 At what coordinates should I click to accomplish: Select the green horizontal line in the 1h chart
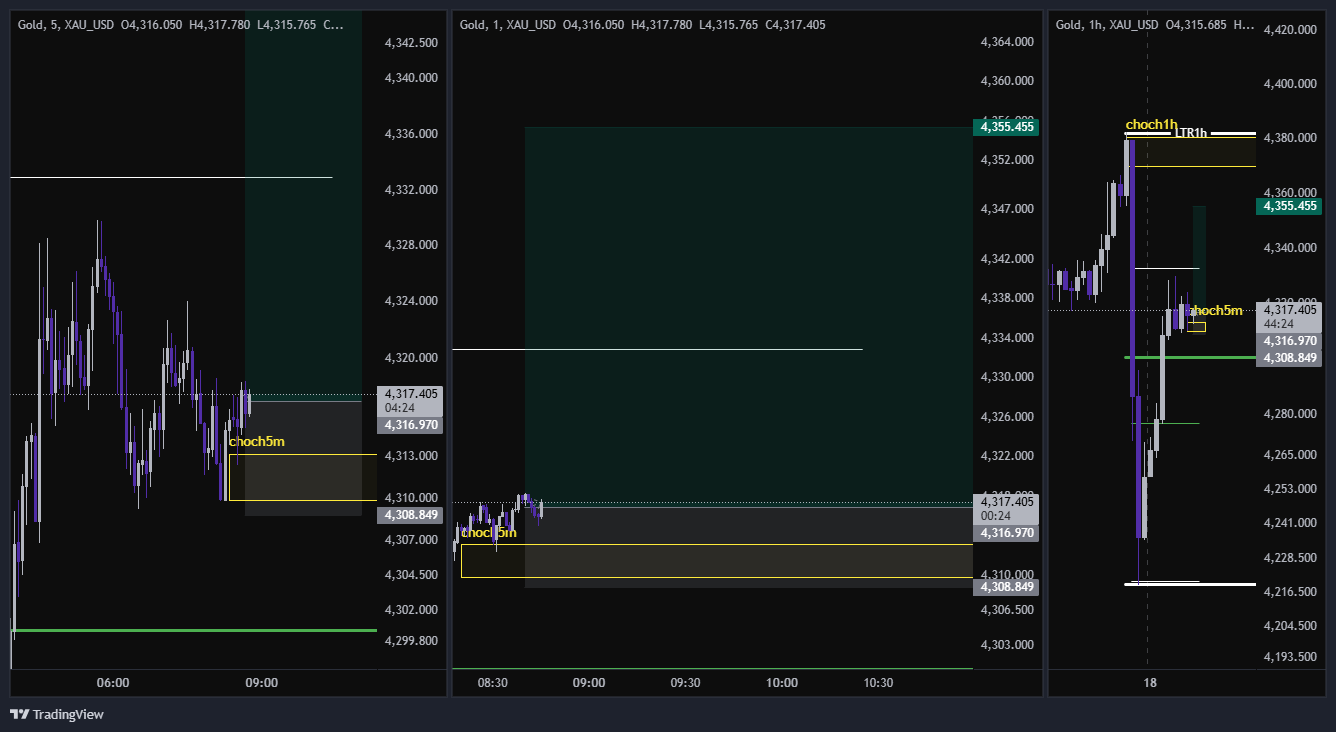coord(1190,357)
